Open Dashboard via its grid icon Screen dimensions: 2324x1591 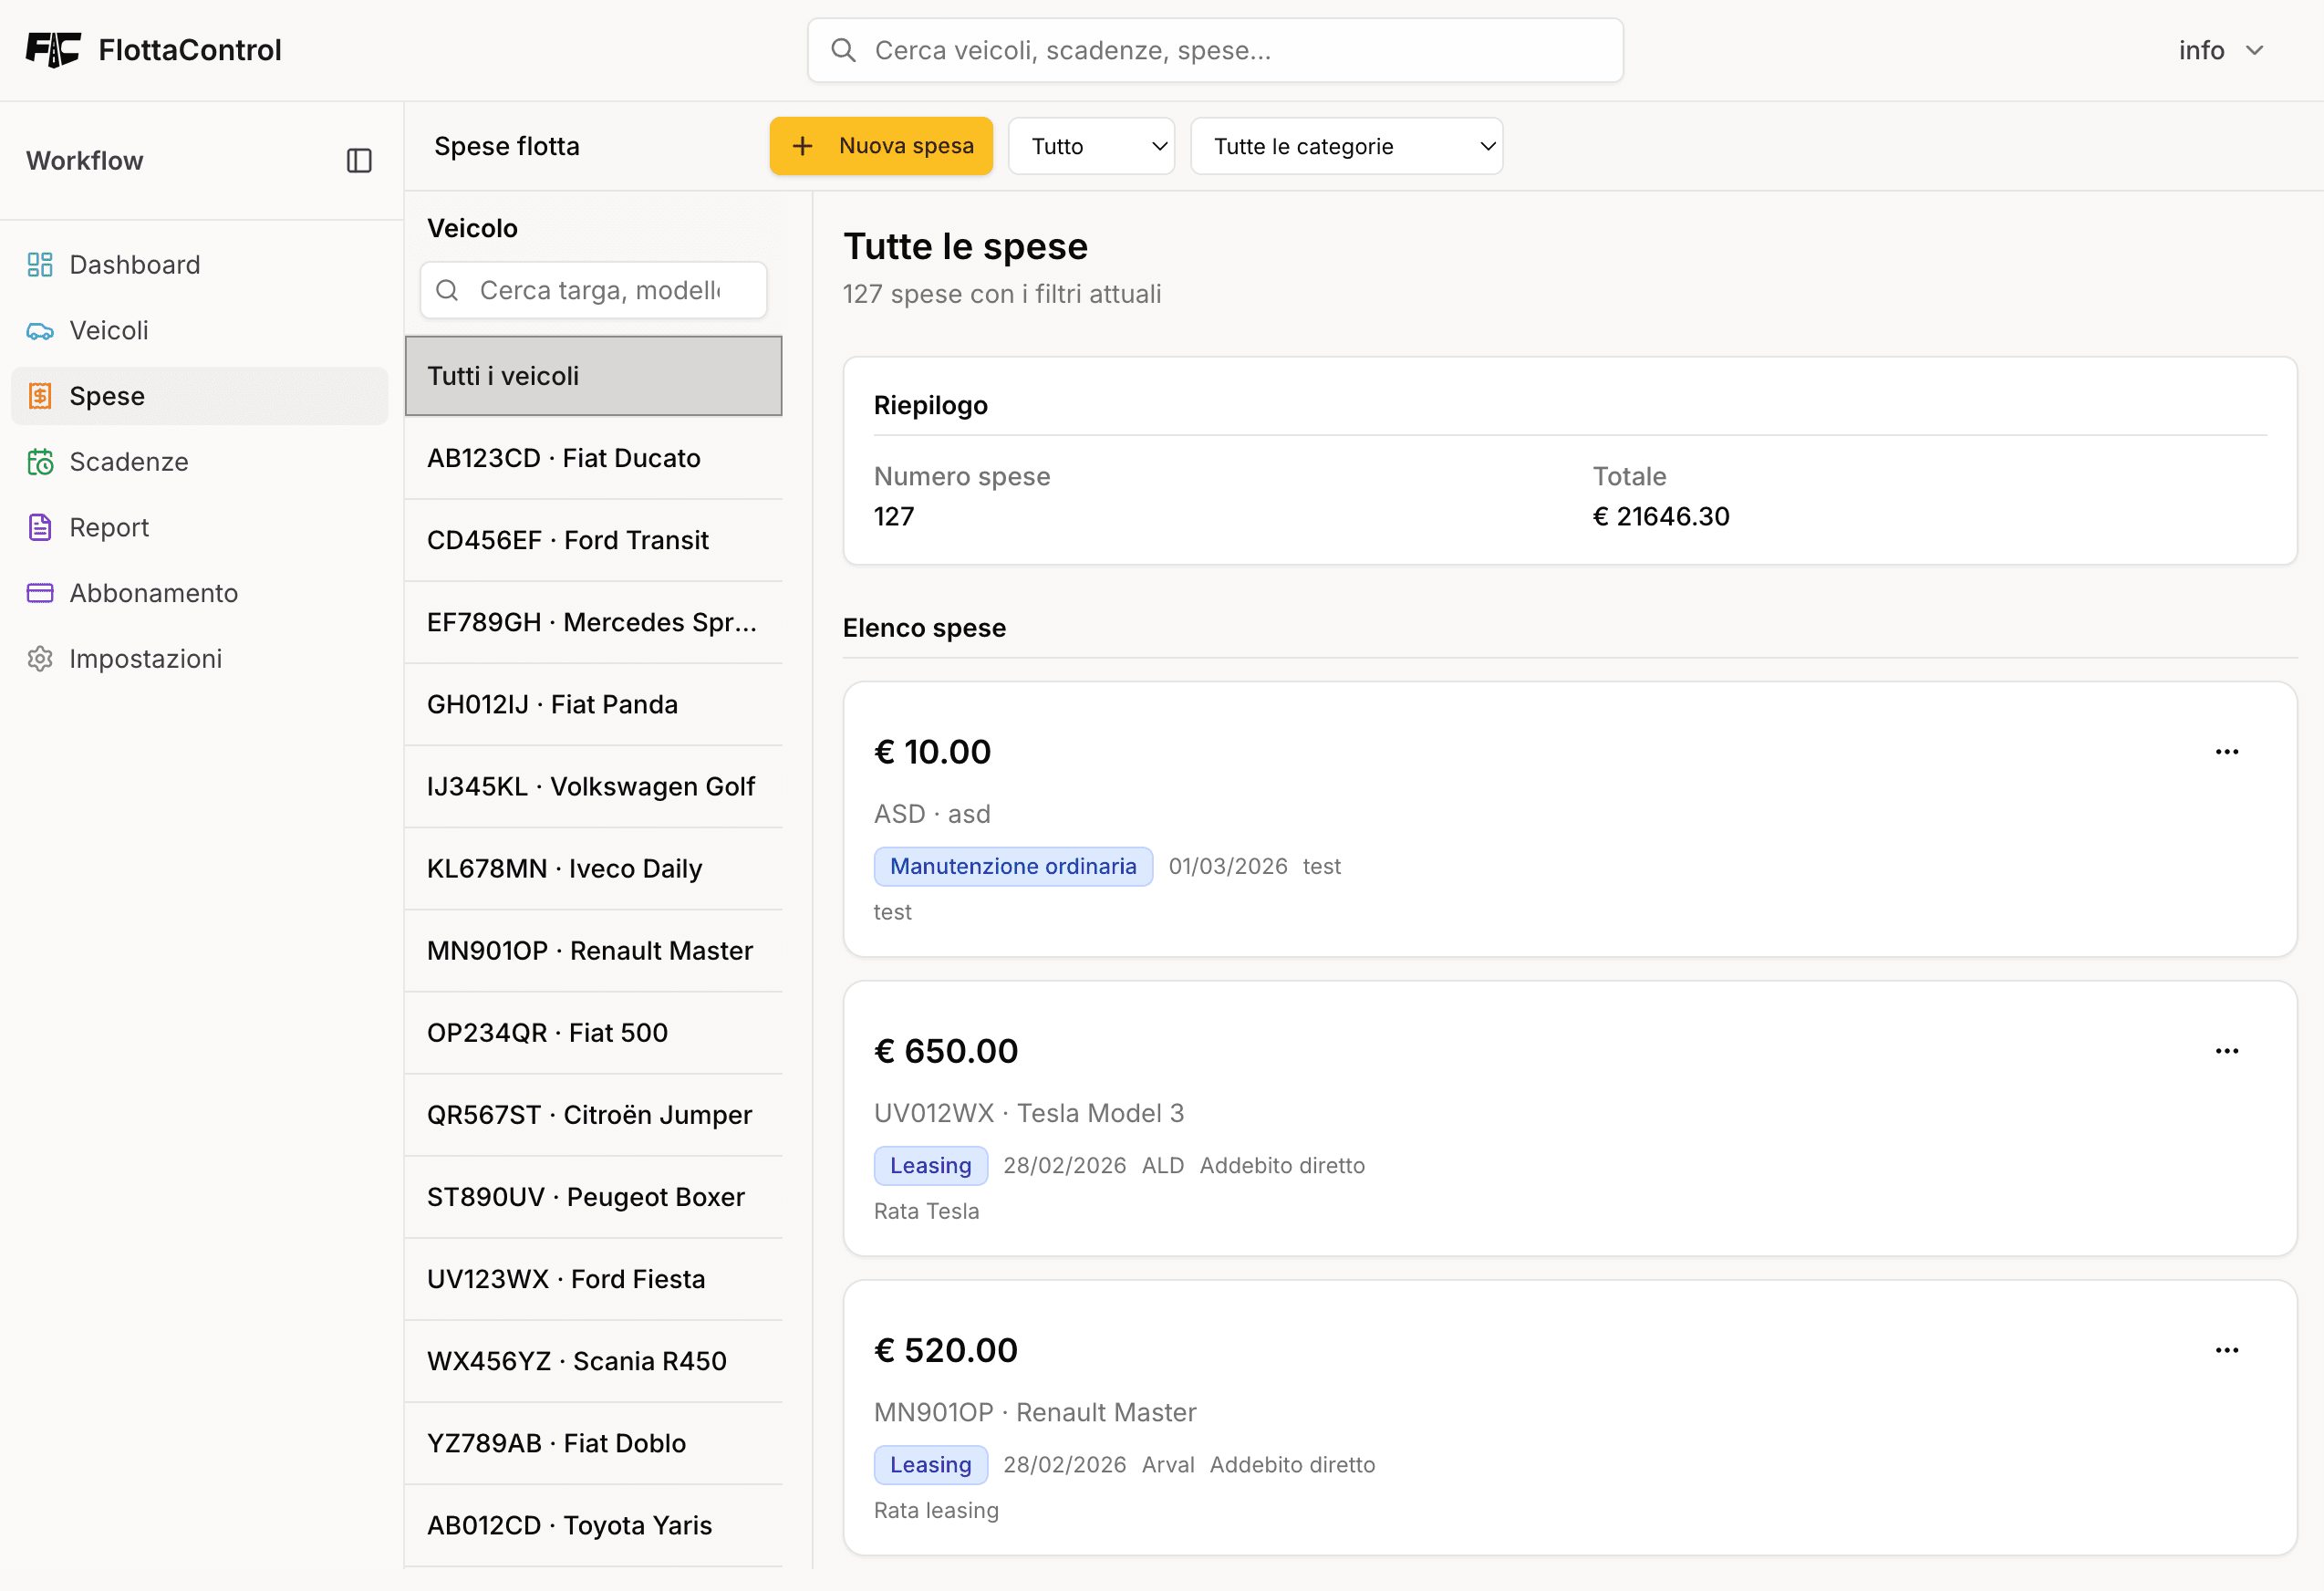(x=40, y=265)
